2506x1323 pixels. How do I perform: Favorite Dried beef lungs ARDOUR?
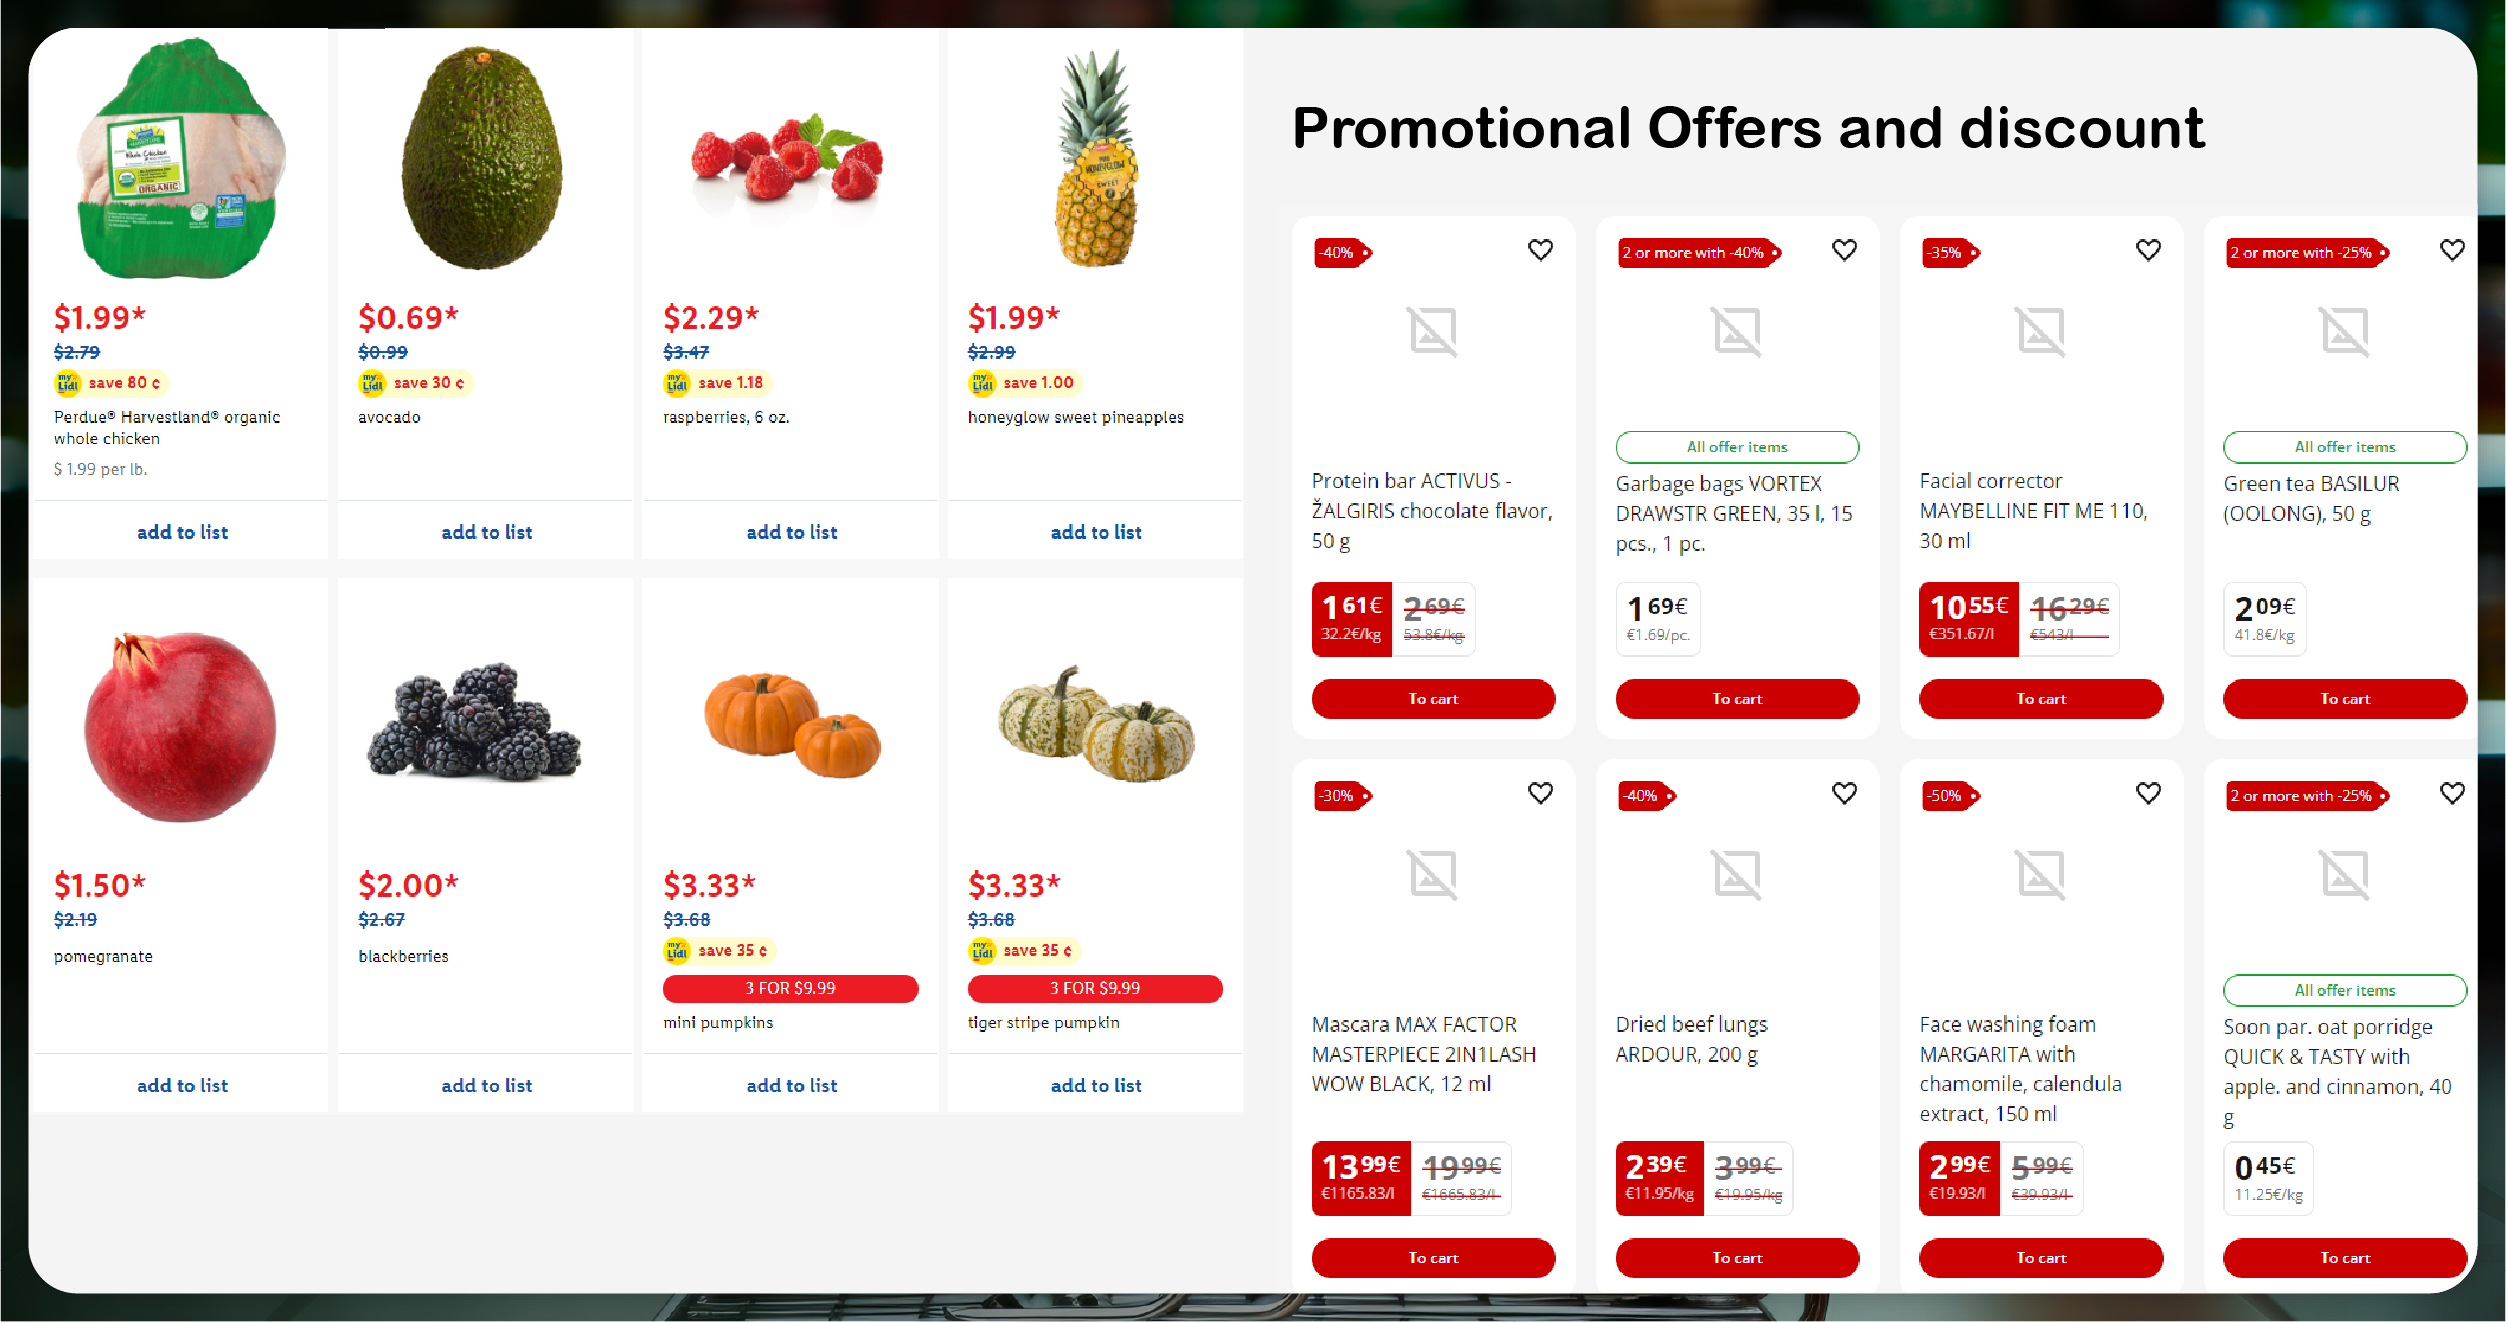1844,793
